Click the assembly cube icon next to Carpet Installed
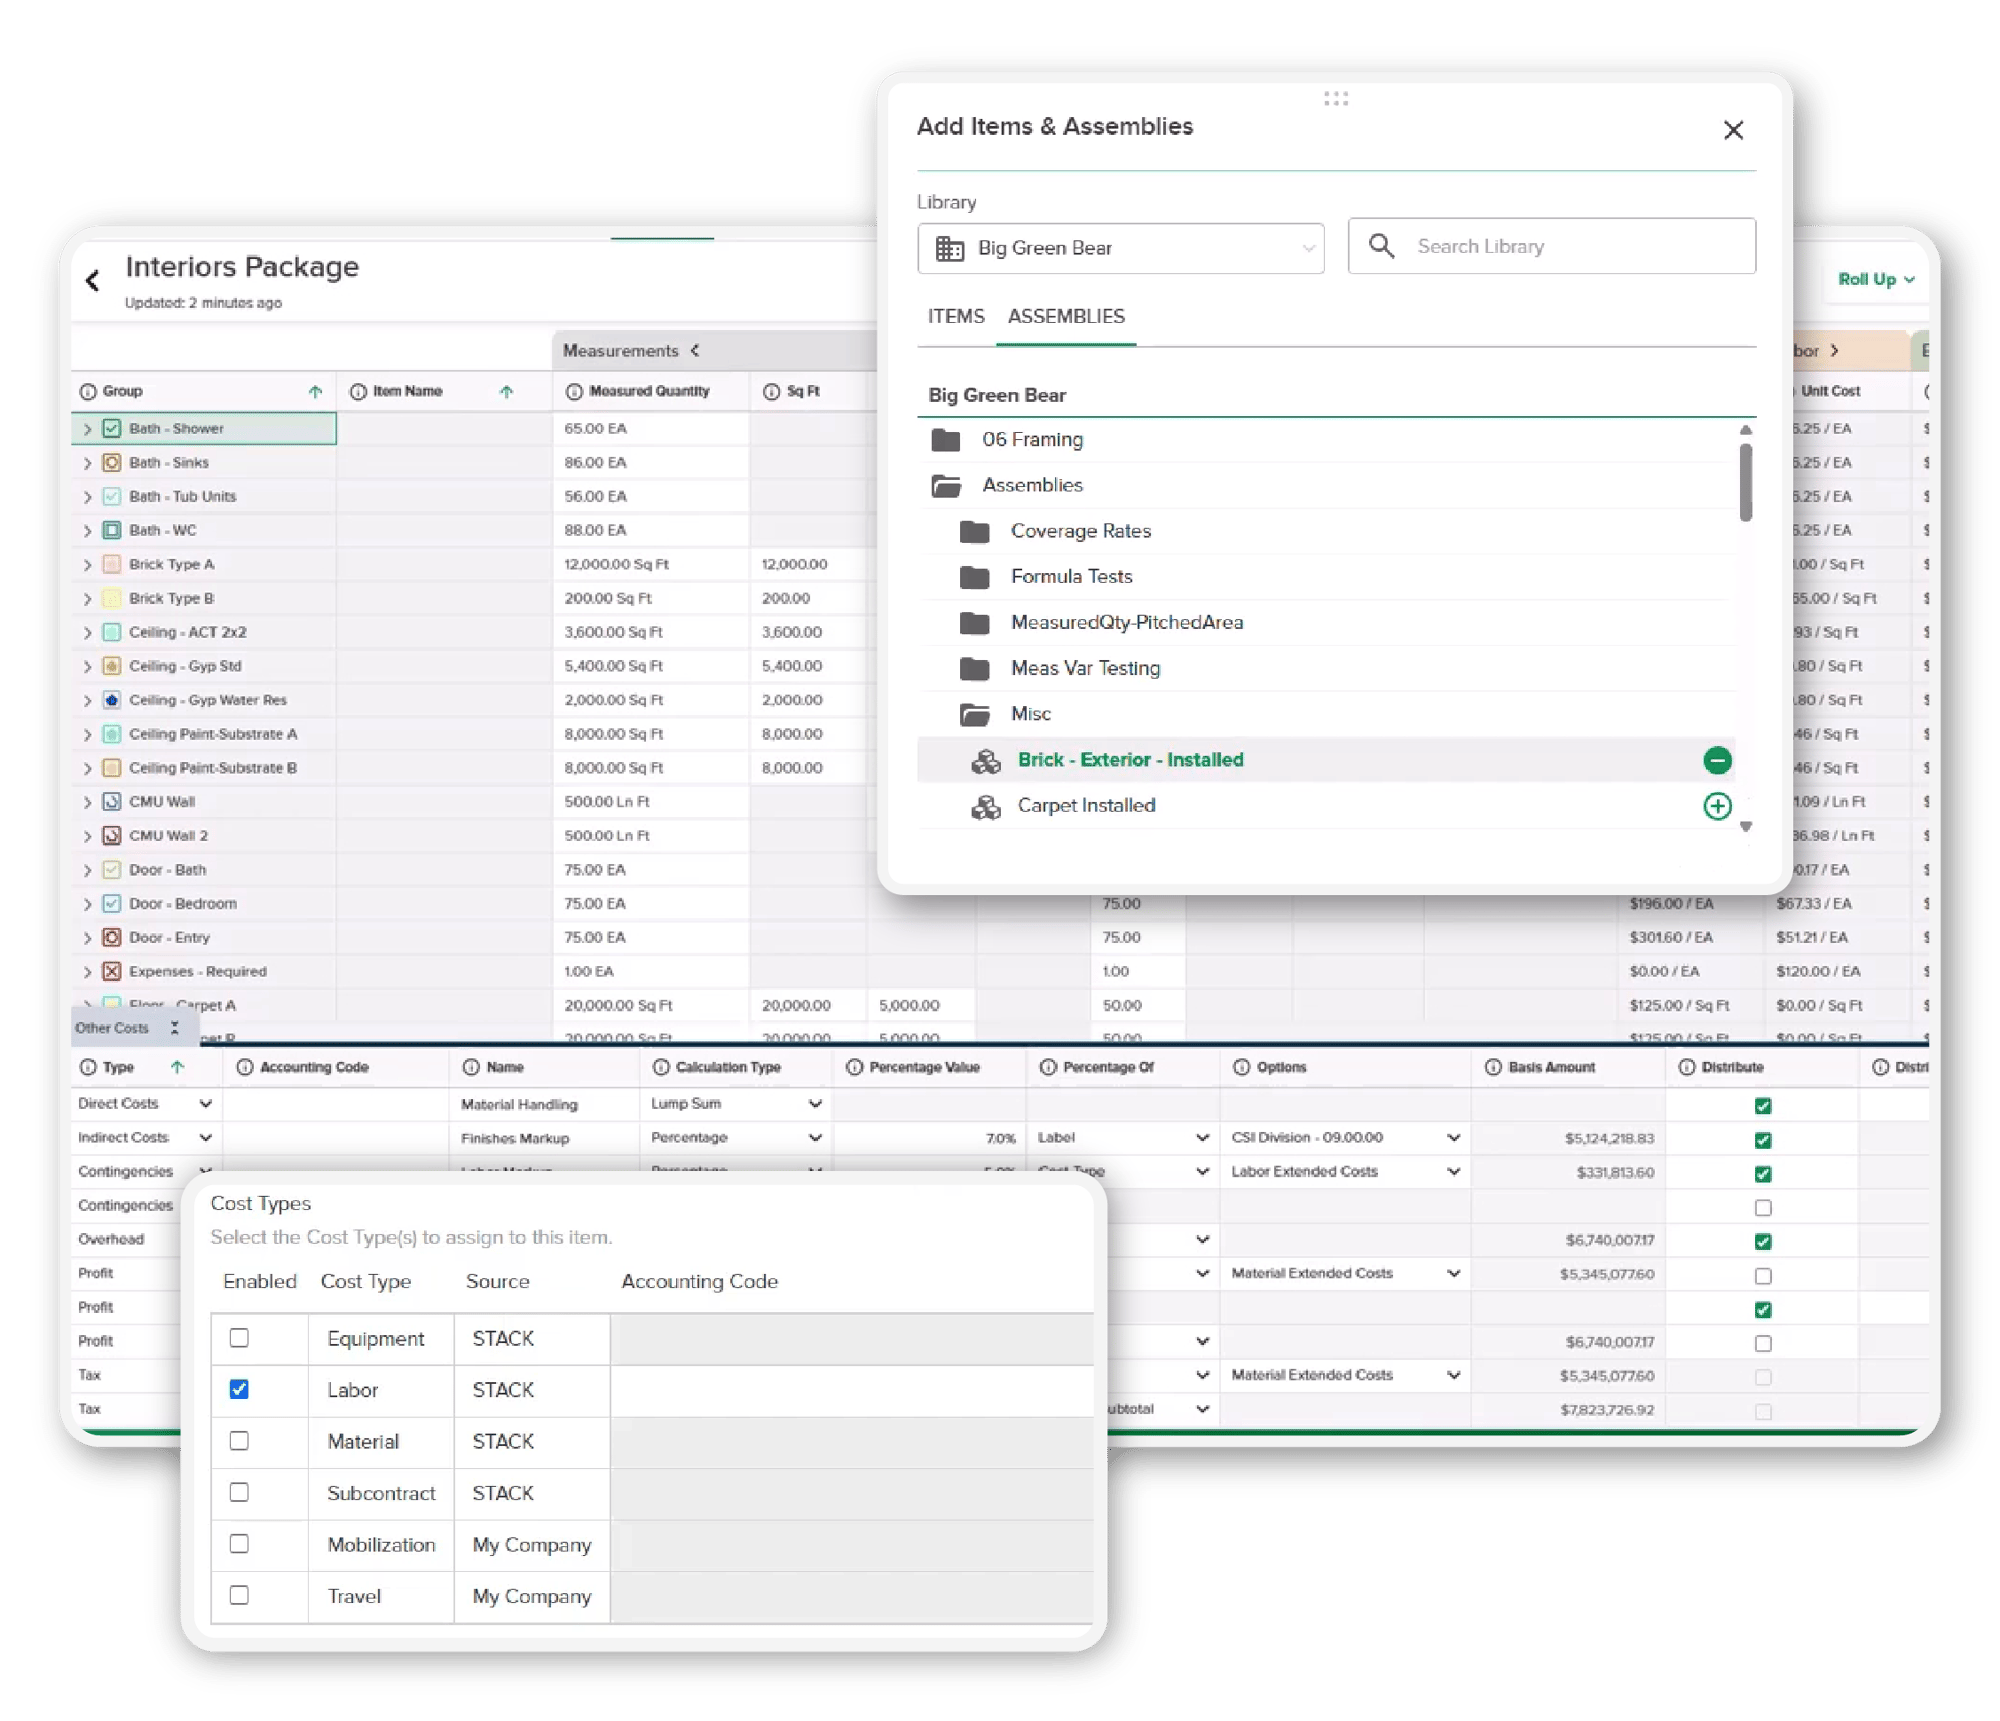The height and width of the screenshot is (1721, 2000). (x=986, y=805)
